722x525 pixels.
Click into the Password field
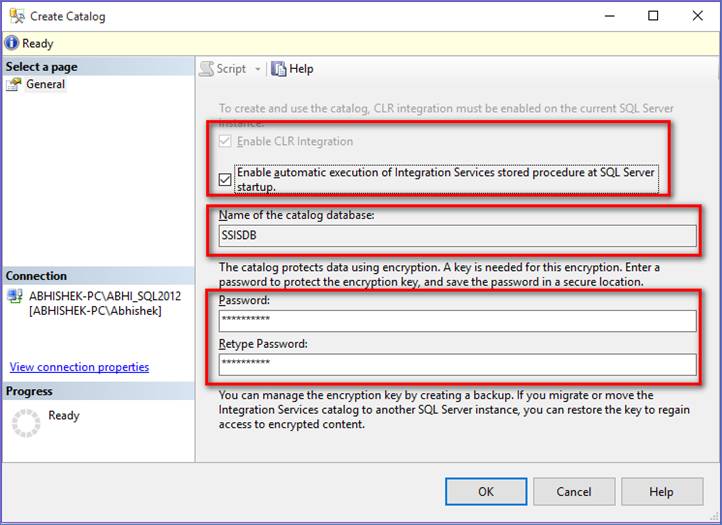pos(457,321)
